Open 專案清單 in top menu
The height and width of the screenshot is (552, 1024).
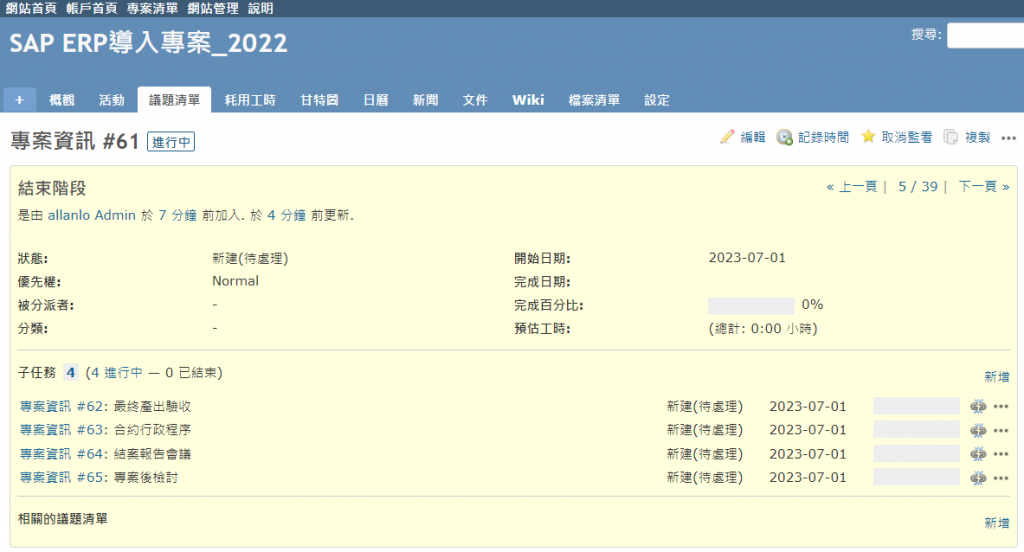[152, 8]
